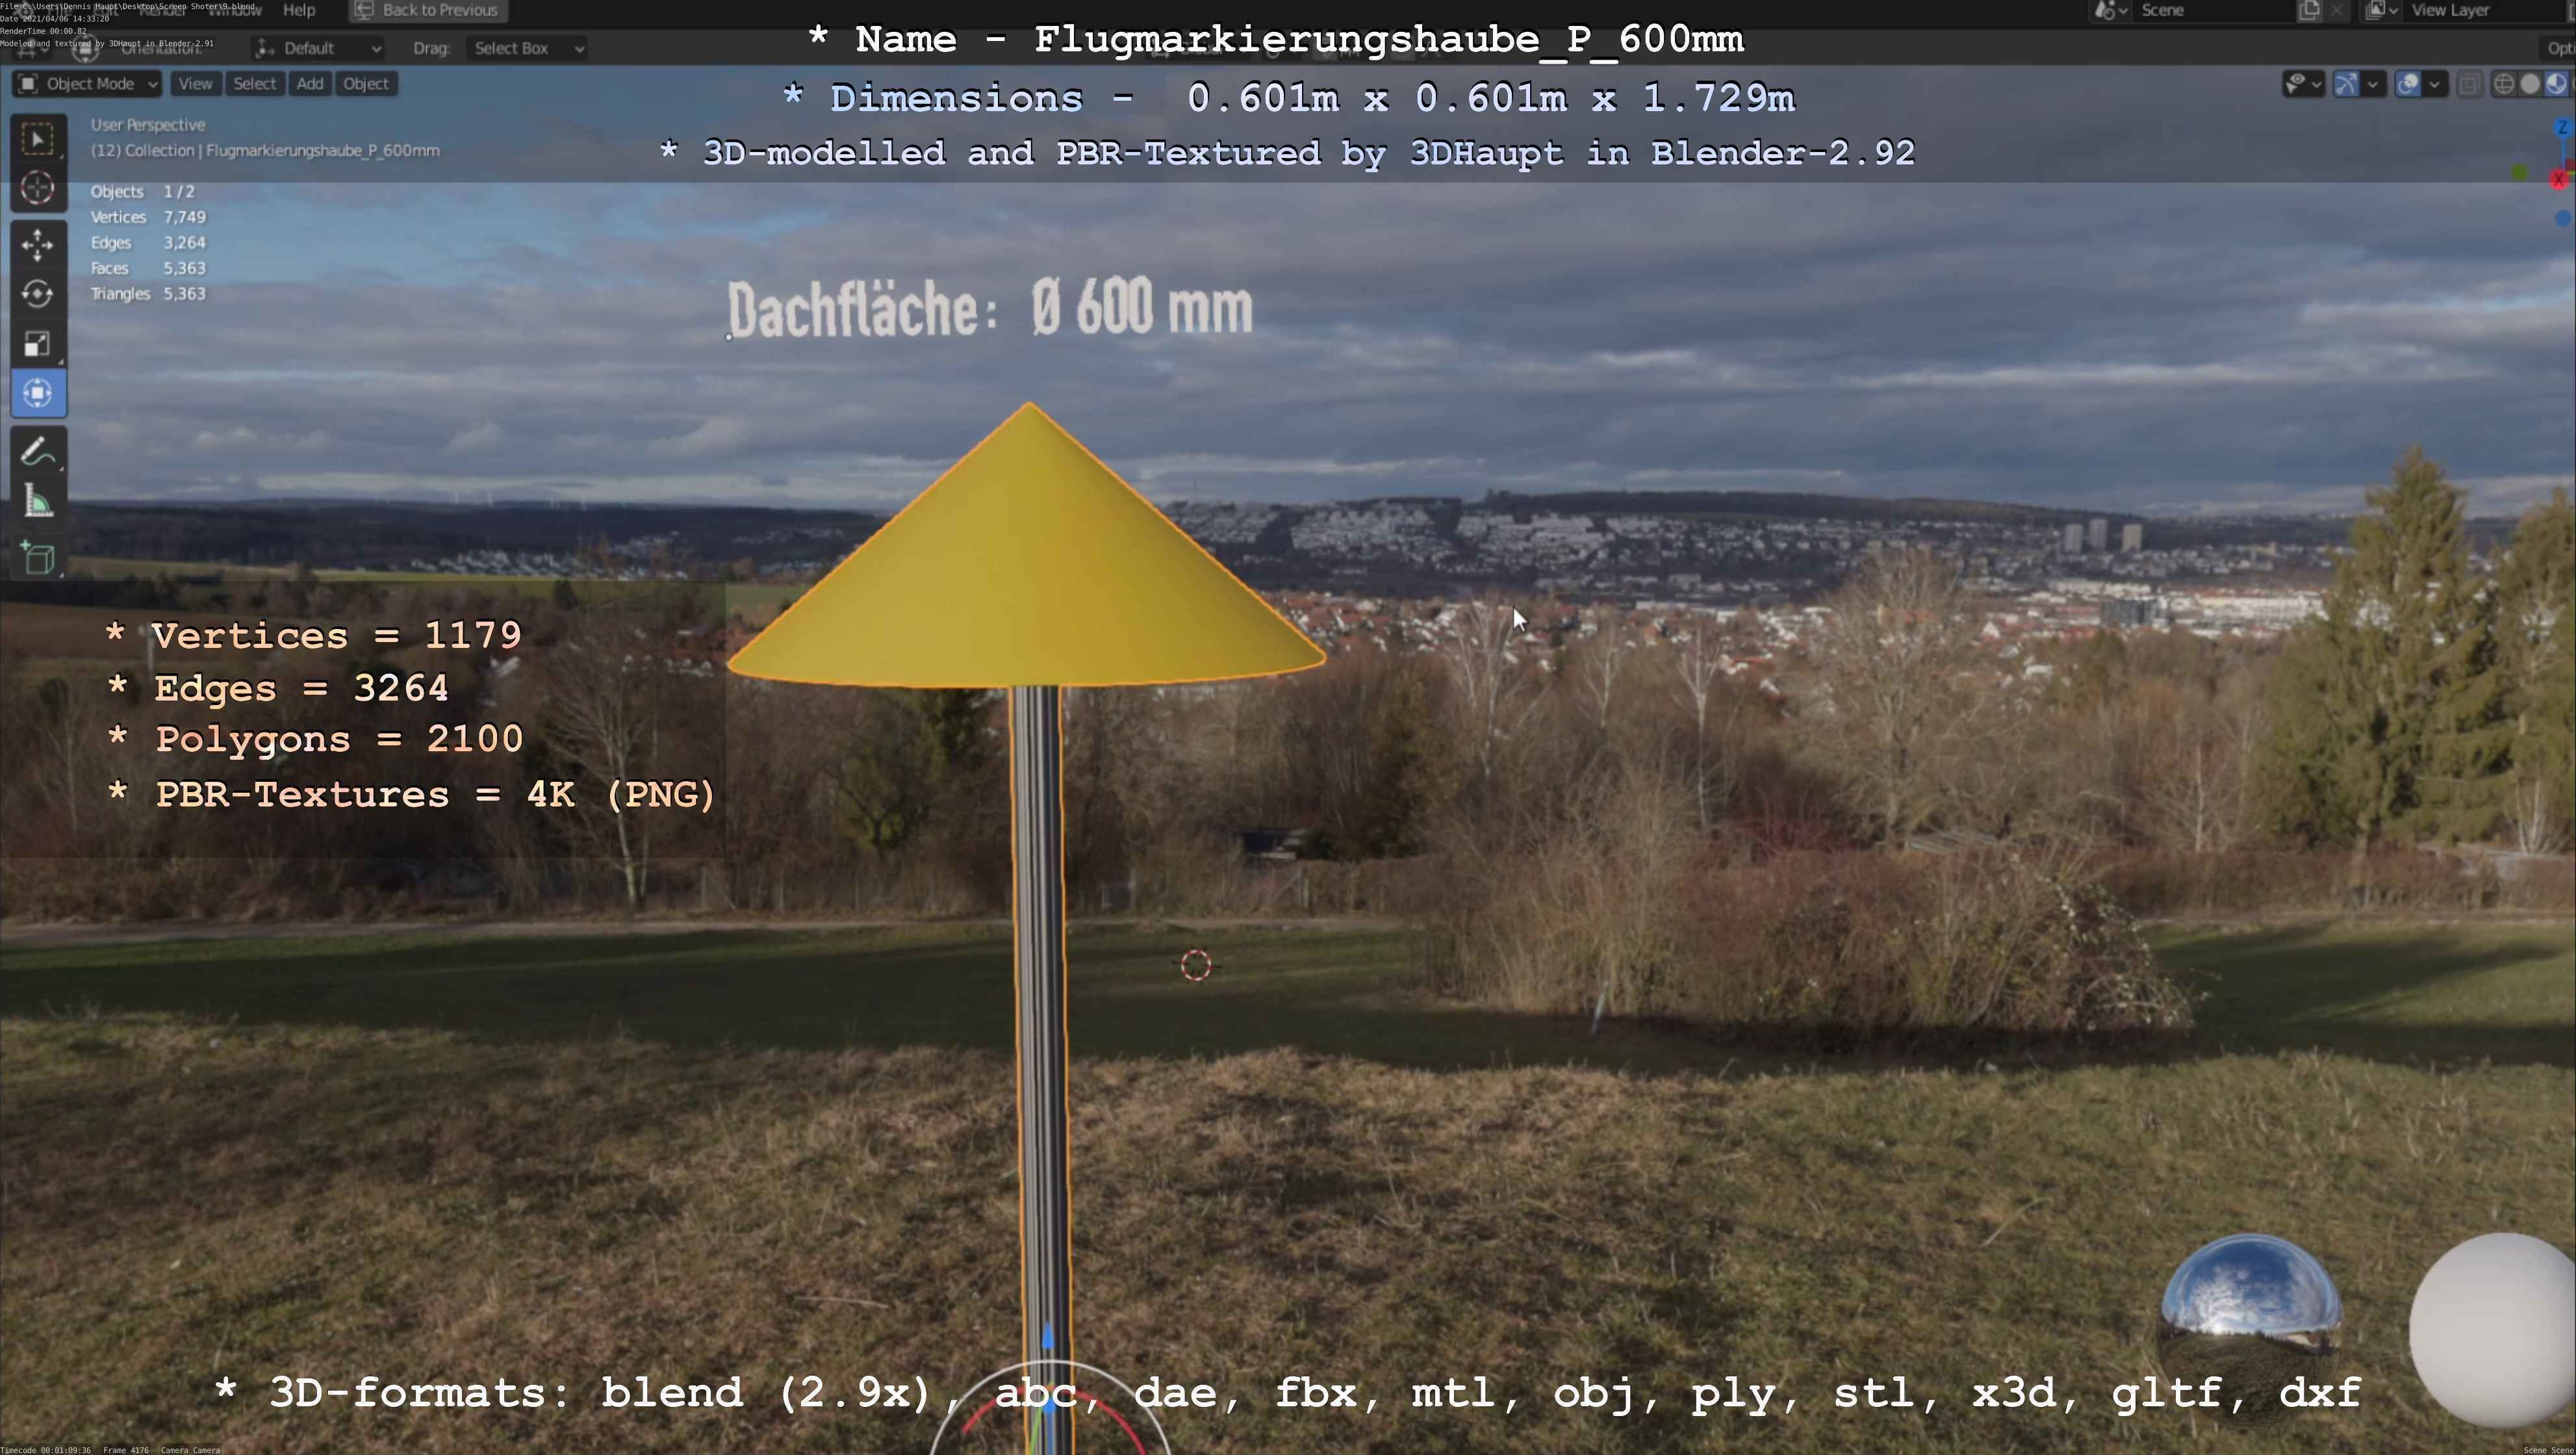Click the User Perspective label
The width and height of the screenshot is (2576, 1455).
click(148, 125)
